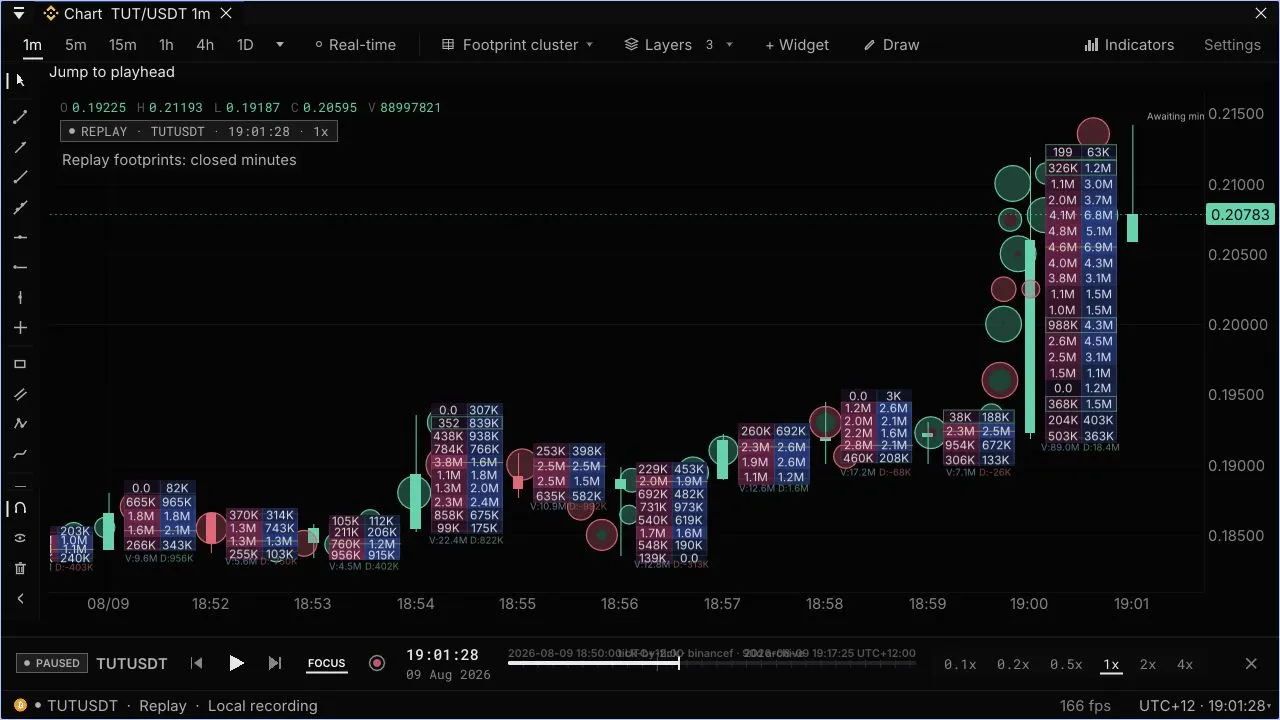
Task: Close the replay control bar
Action: tap(1251, 663)
